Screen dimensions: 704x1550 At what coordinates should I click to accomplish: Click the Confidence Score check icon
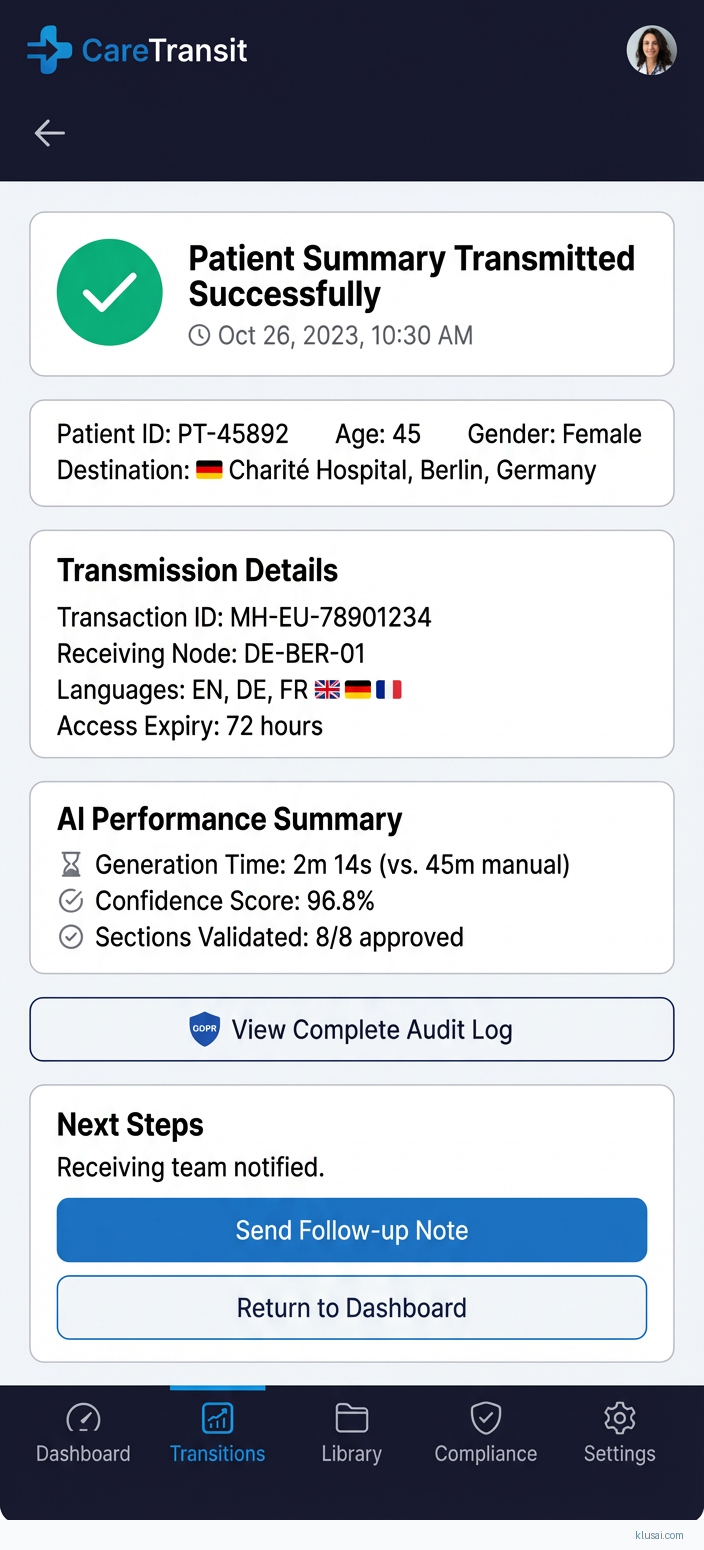(71, 901)
